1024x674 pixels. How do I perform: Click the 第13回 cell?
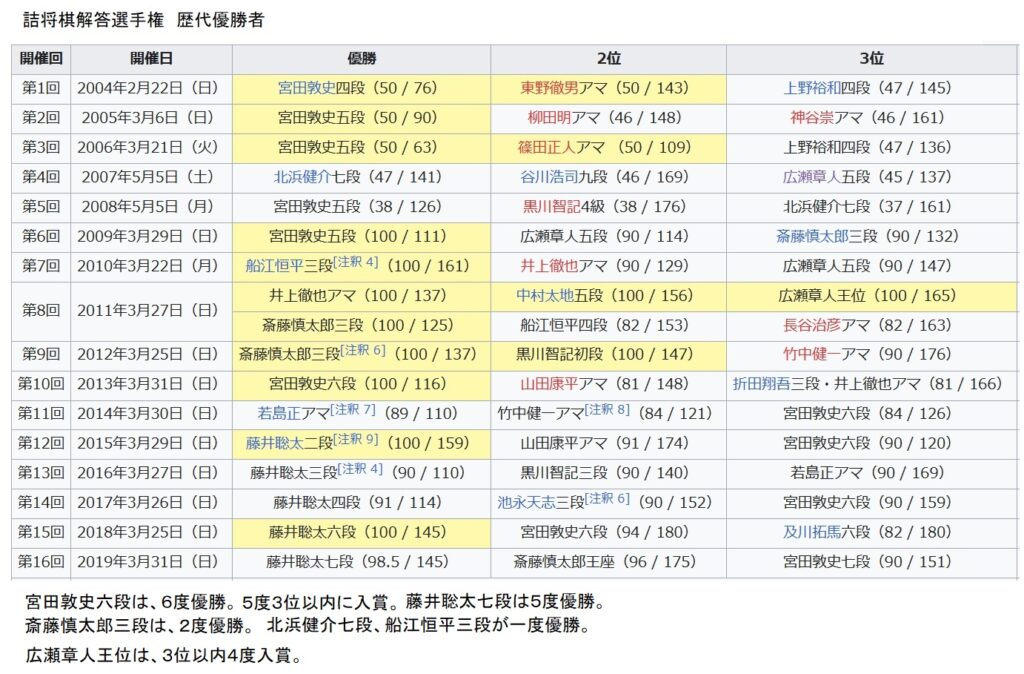40,473
